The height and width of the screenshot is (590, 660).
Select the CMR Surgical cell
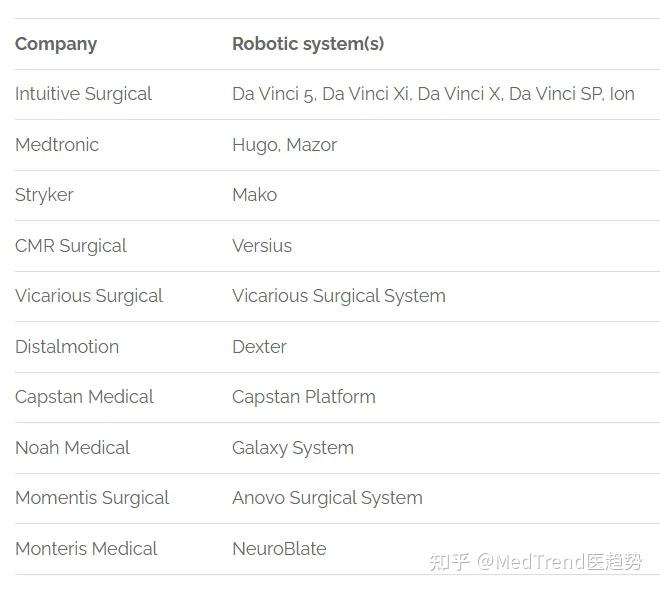(71, 246)
